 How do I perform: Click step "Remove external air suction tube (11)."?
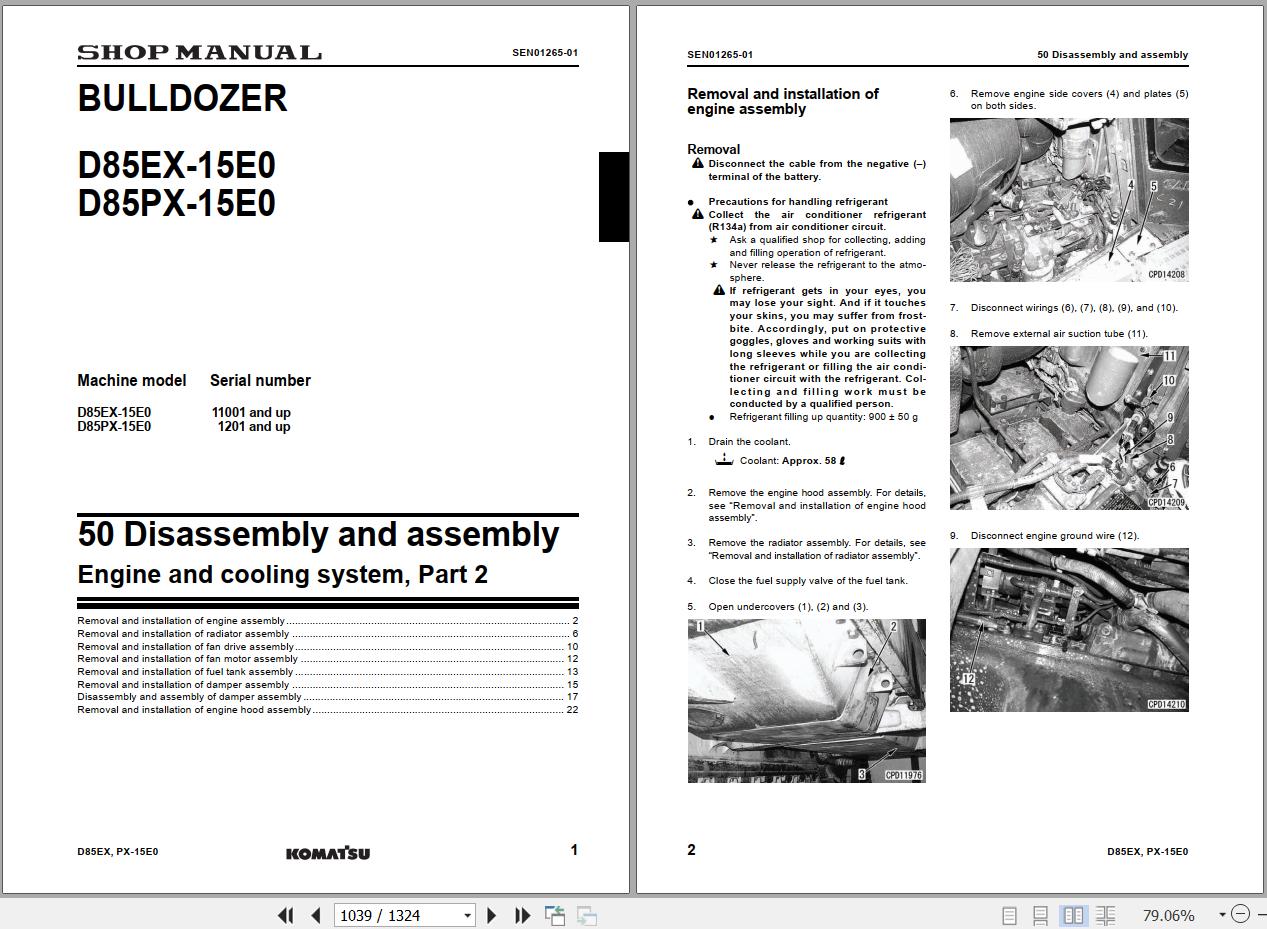pyautogui.click(x=1059, y=334)
